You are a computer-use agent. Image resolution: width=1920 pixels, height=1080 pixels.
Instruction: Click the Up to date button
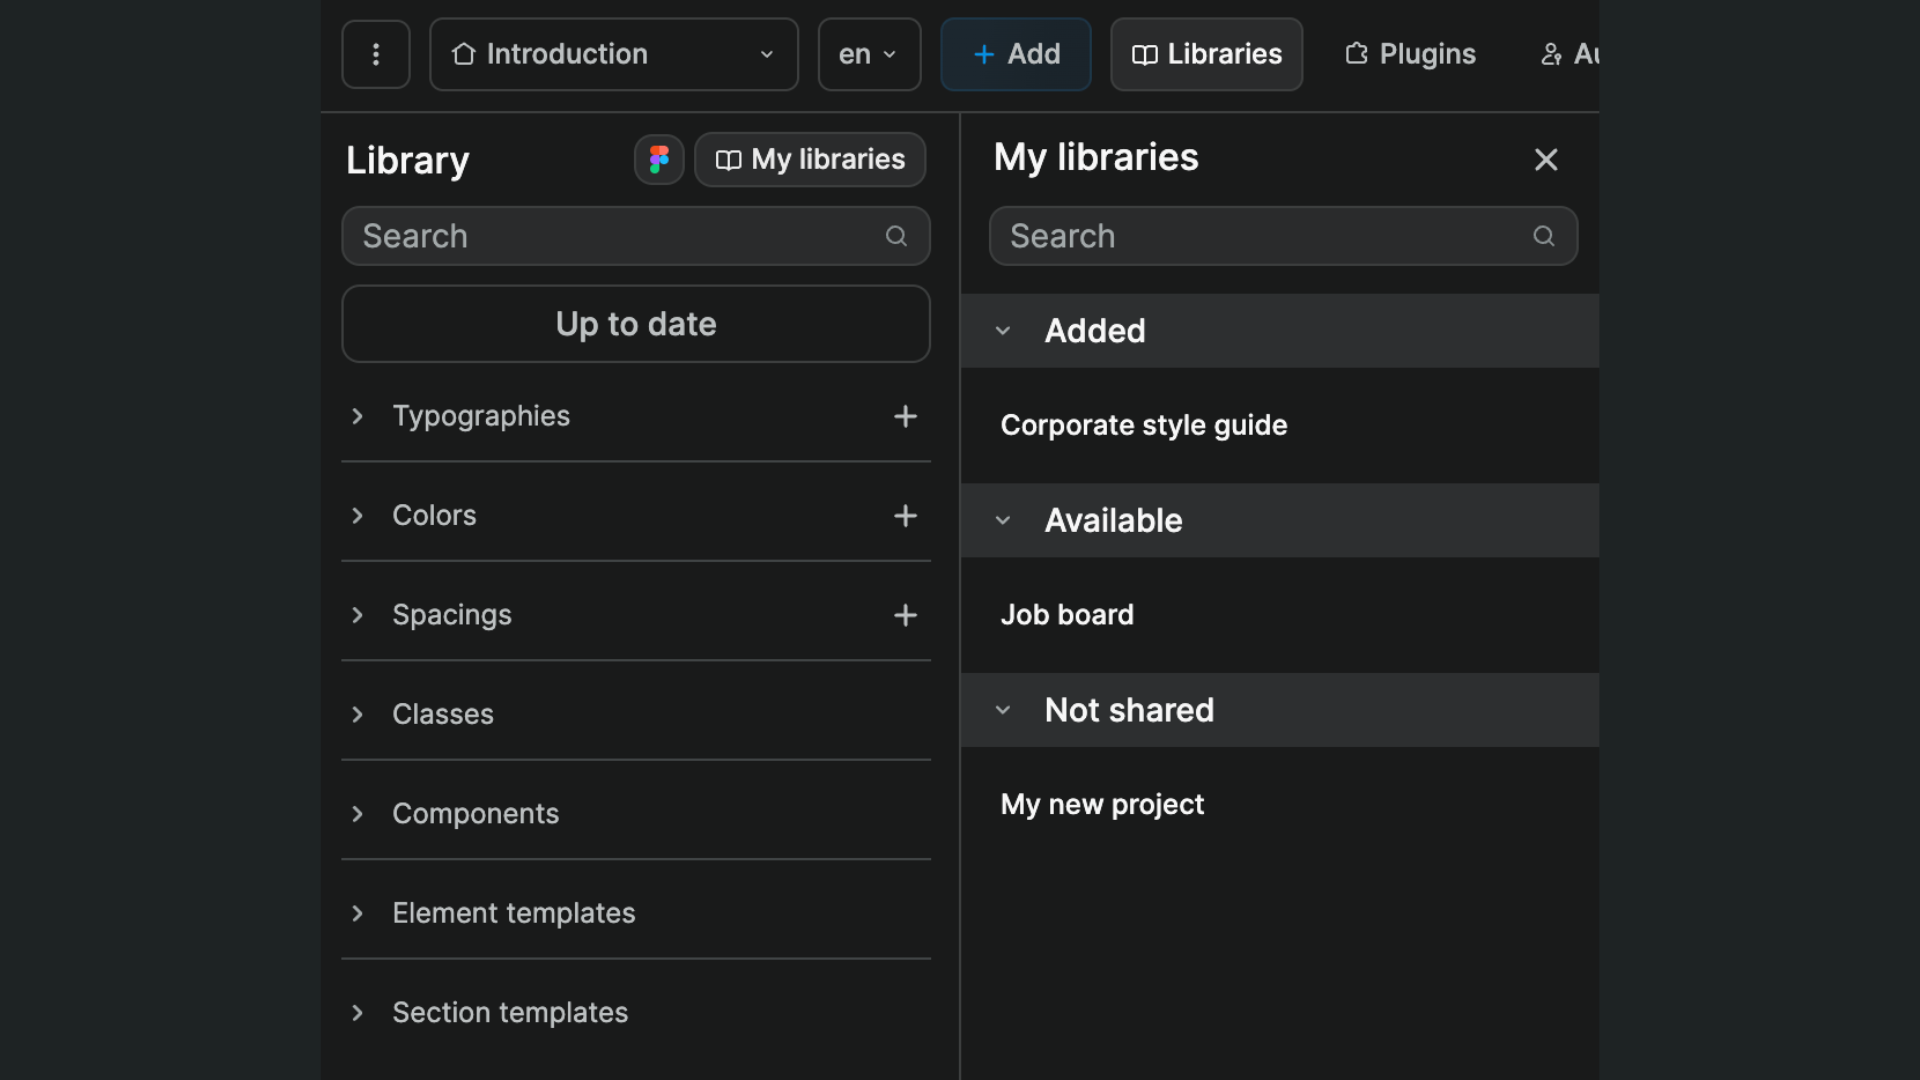[x=635, y=323]
